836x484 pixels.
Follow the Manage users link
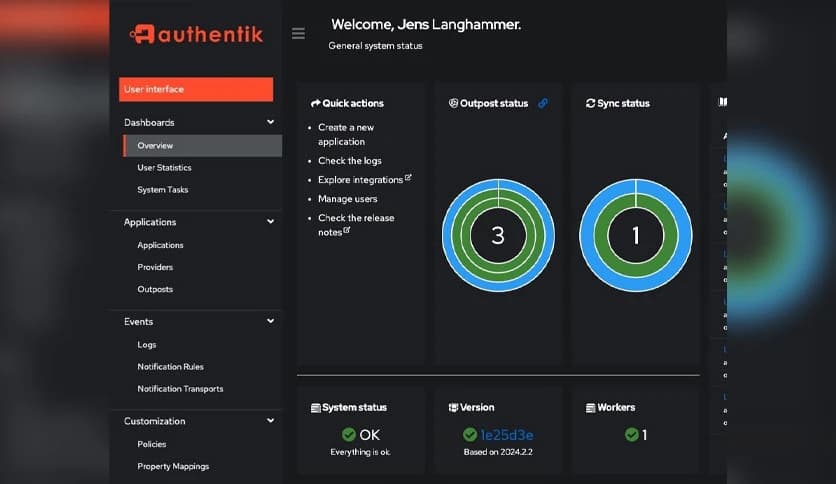pyautogui.click(x=348, y=199)
